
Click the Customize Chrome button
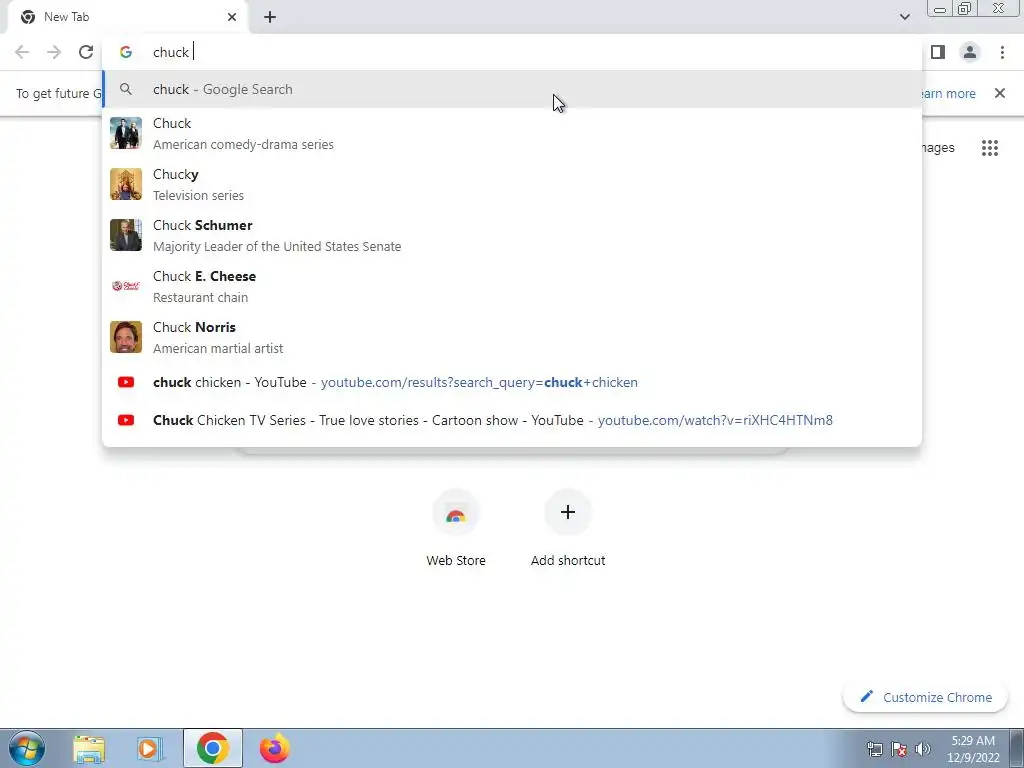tap(926, 697)
